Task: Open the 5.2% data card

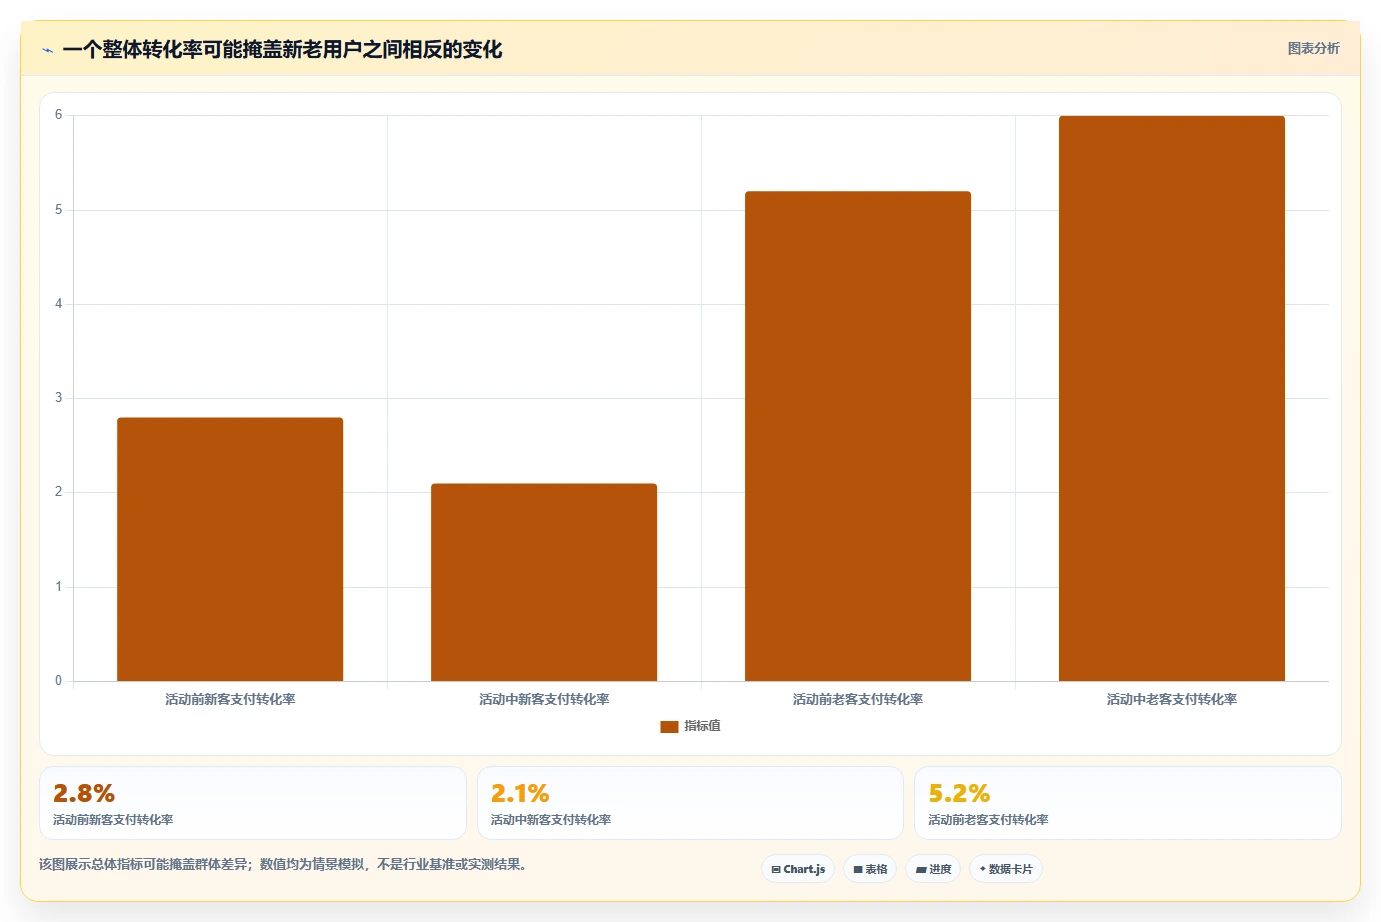Action: 1128,803
